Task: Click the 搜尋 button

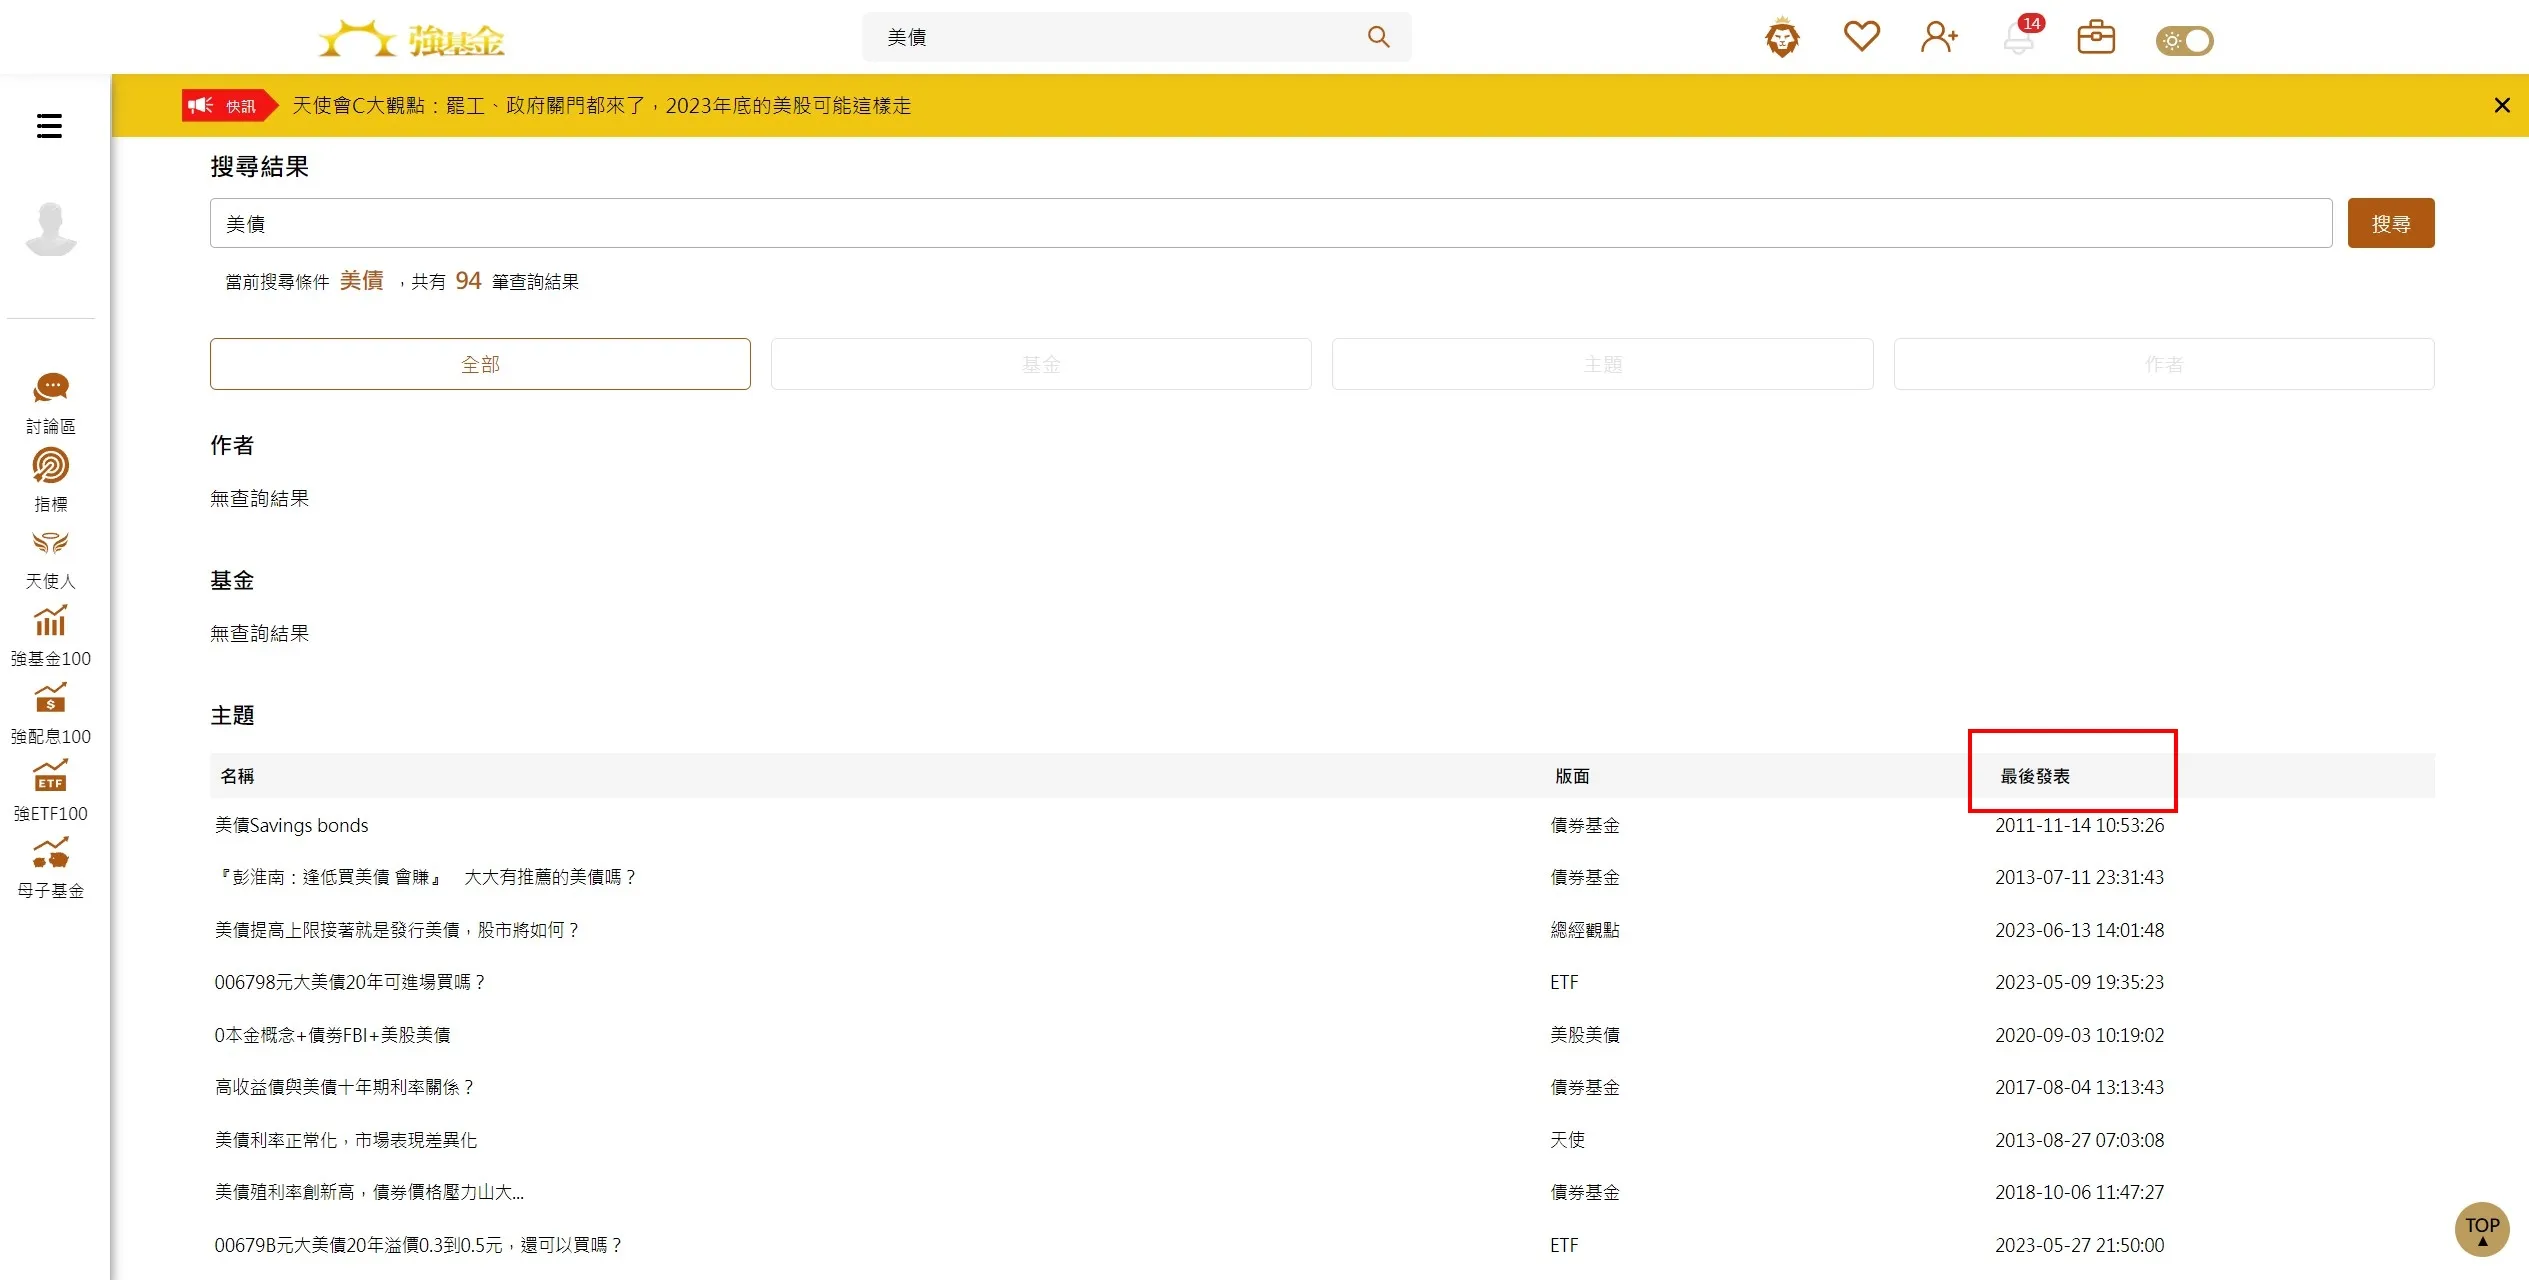Action: (x=2391, y=223)
